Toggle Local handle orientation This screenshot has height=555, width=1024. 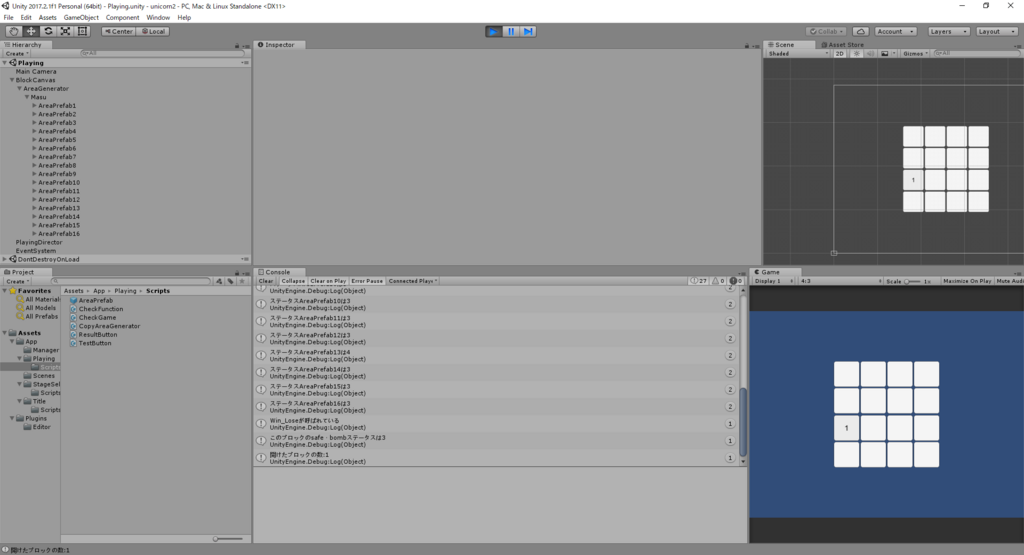[x=153, y=31]
